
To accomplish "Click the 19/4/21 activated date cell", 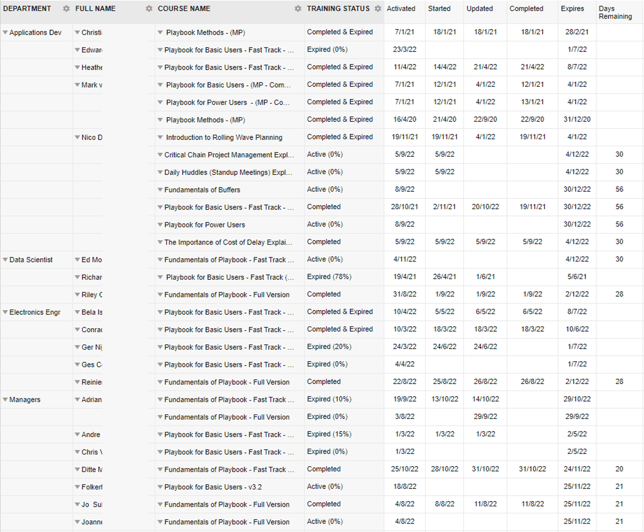I will [405, 277].
